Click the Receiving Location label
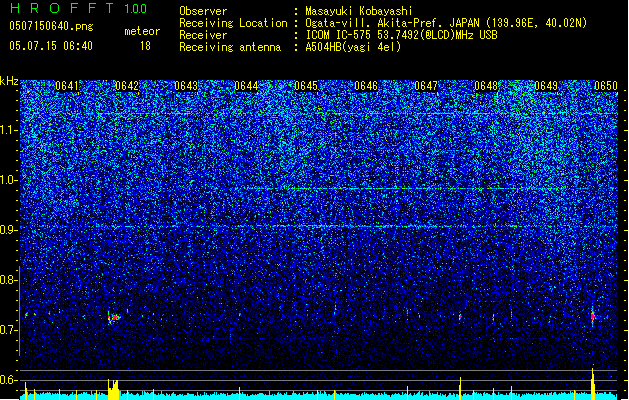Viewport: 629px width, 400px height. [233, 23]
